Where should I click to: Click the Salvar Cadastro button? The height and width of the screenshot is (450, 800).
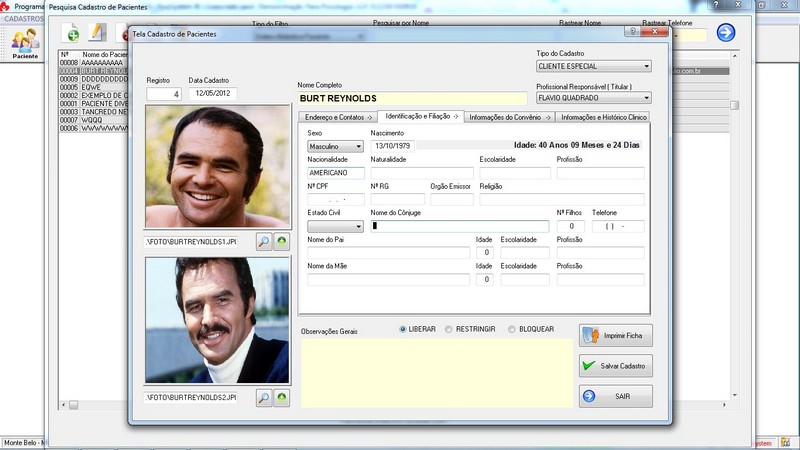click(616, 366)
